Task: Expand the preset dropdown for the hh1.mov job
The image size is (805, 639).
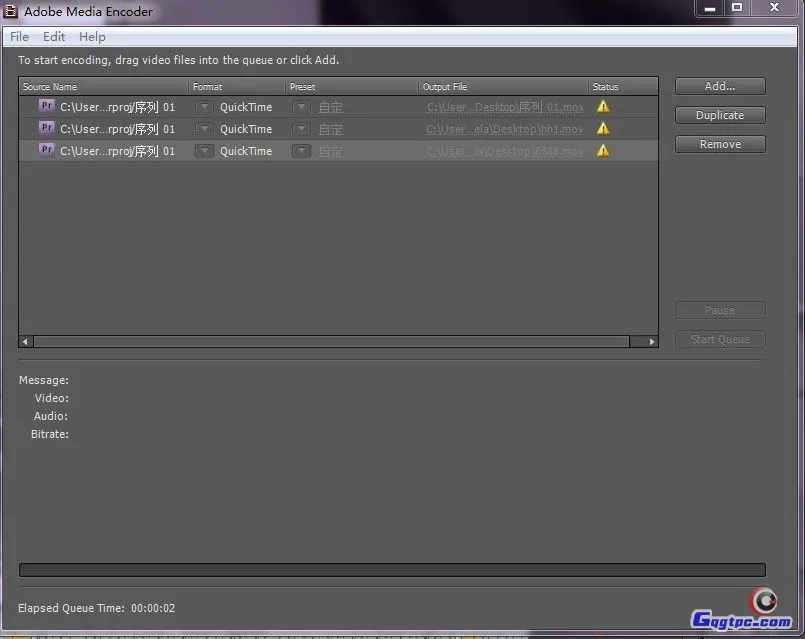Action: pos(301,129)
